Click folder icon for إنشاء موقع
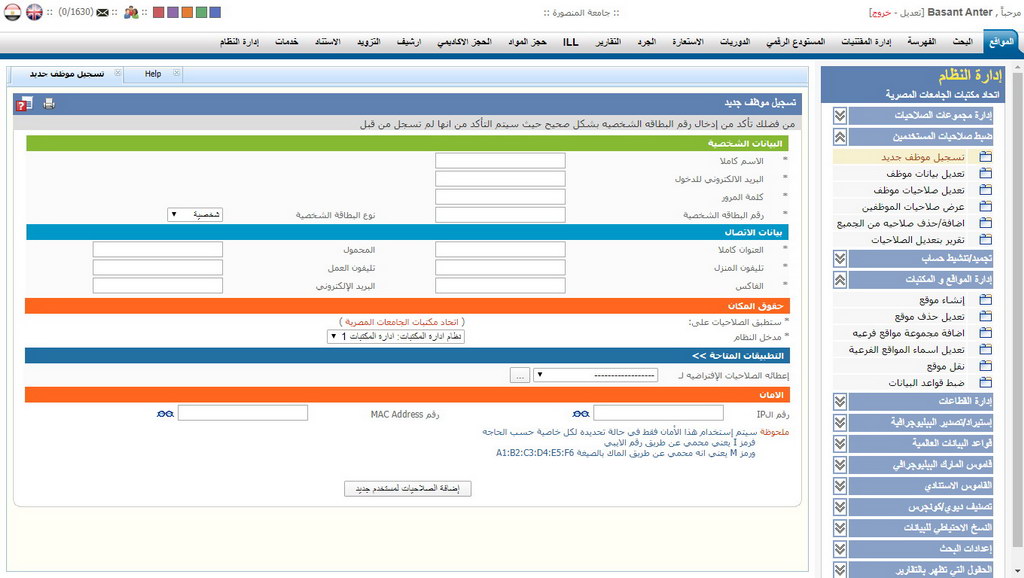This screenshot has width=1024, height=578. (985, 300)
